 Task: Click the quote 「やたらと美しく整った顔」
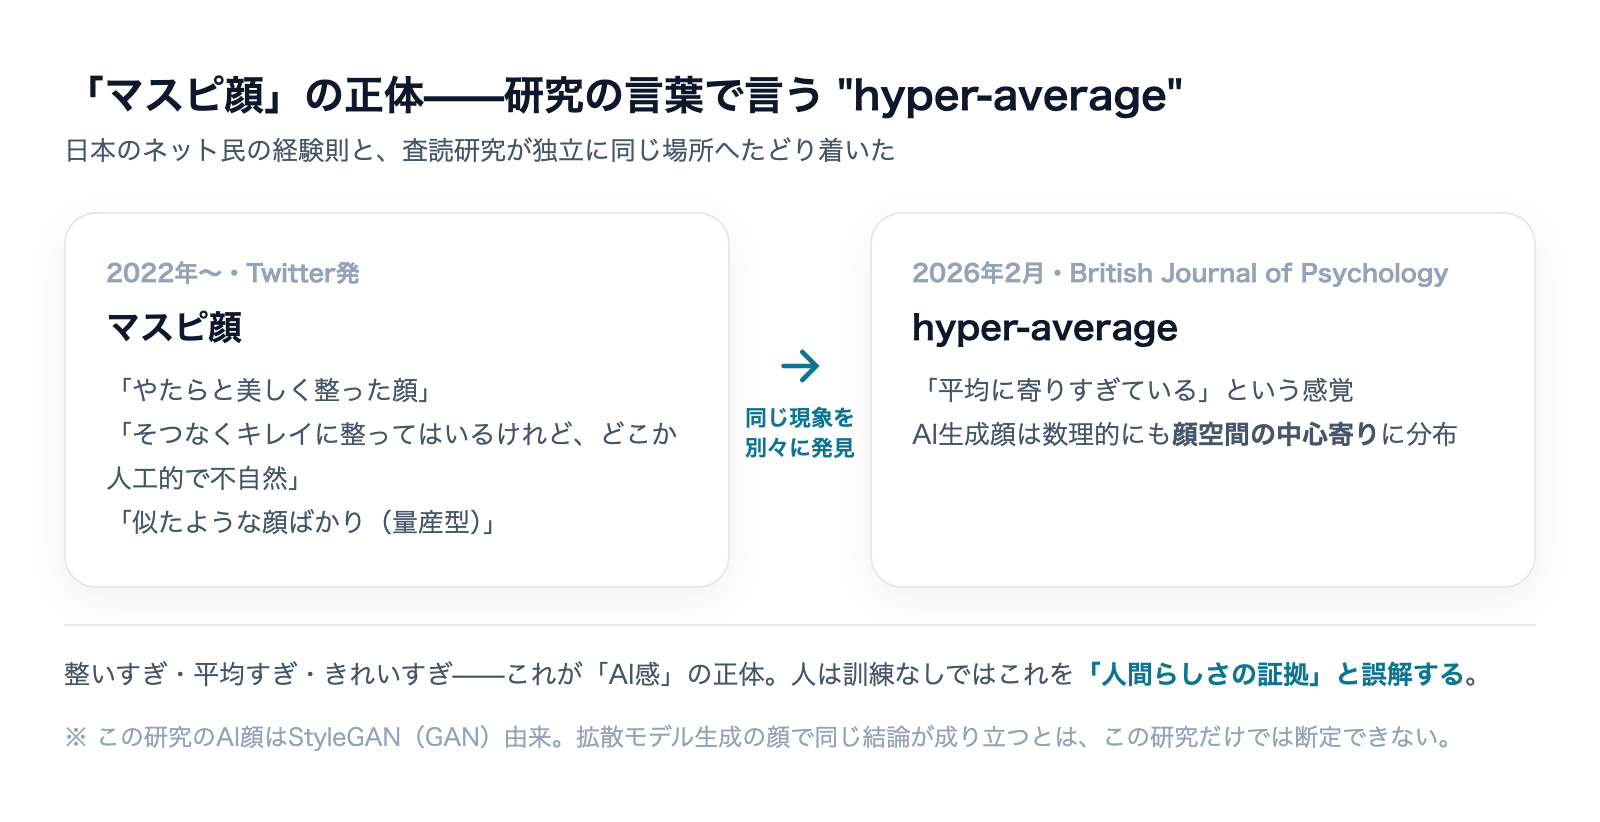(269, 390)
